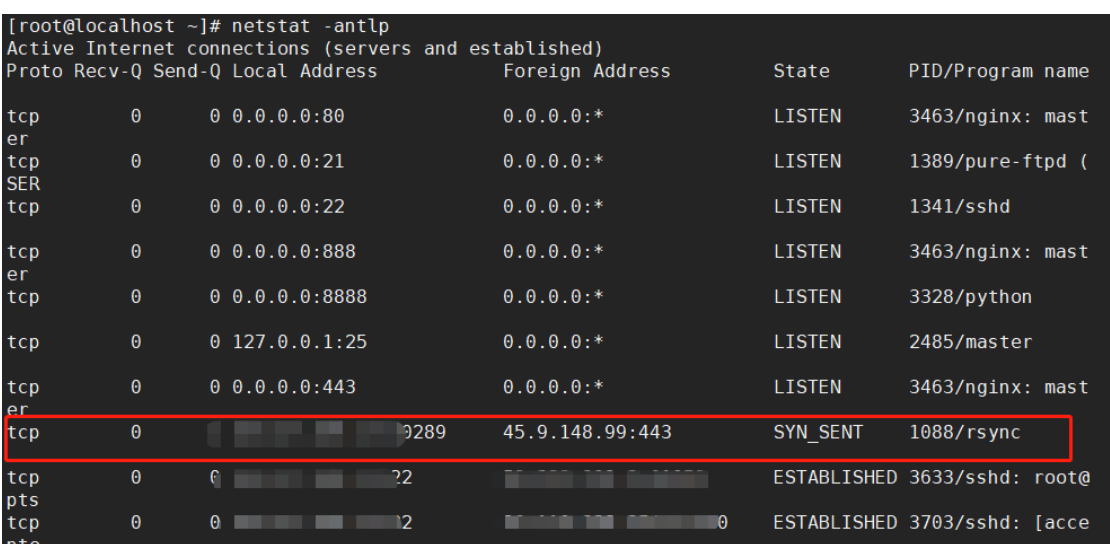Click the 3633/sshd: root@ process entry

pyautogui.click(x=998, y=478)
